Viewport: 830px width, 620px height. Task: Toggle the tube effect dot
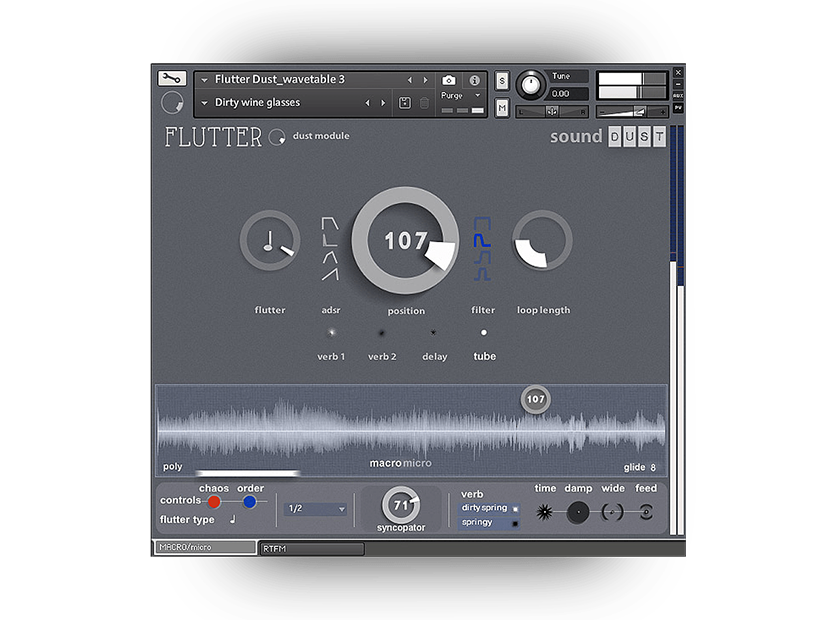483,333
